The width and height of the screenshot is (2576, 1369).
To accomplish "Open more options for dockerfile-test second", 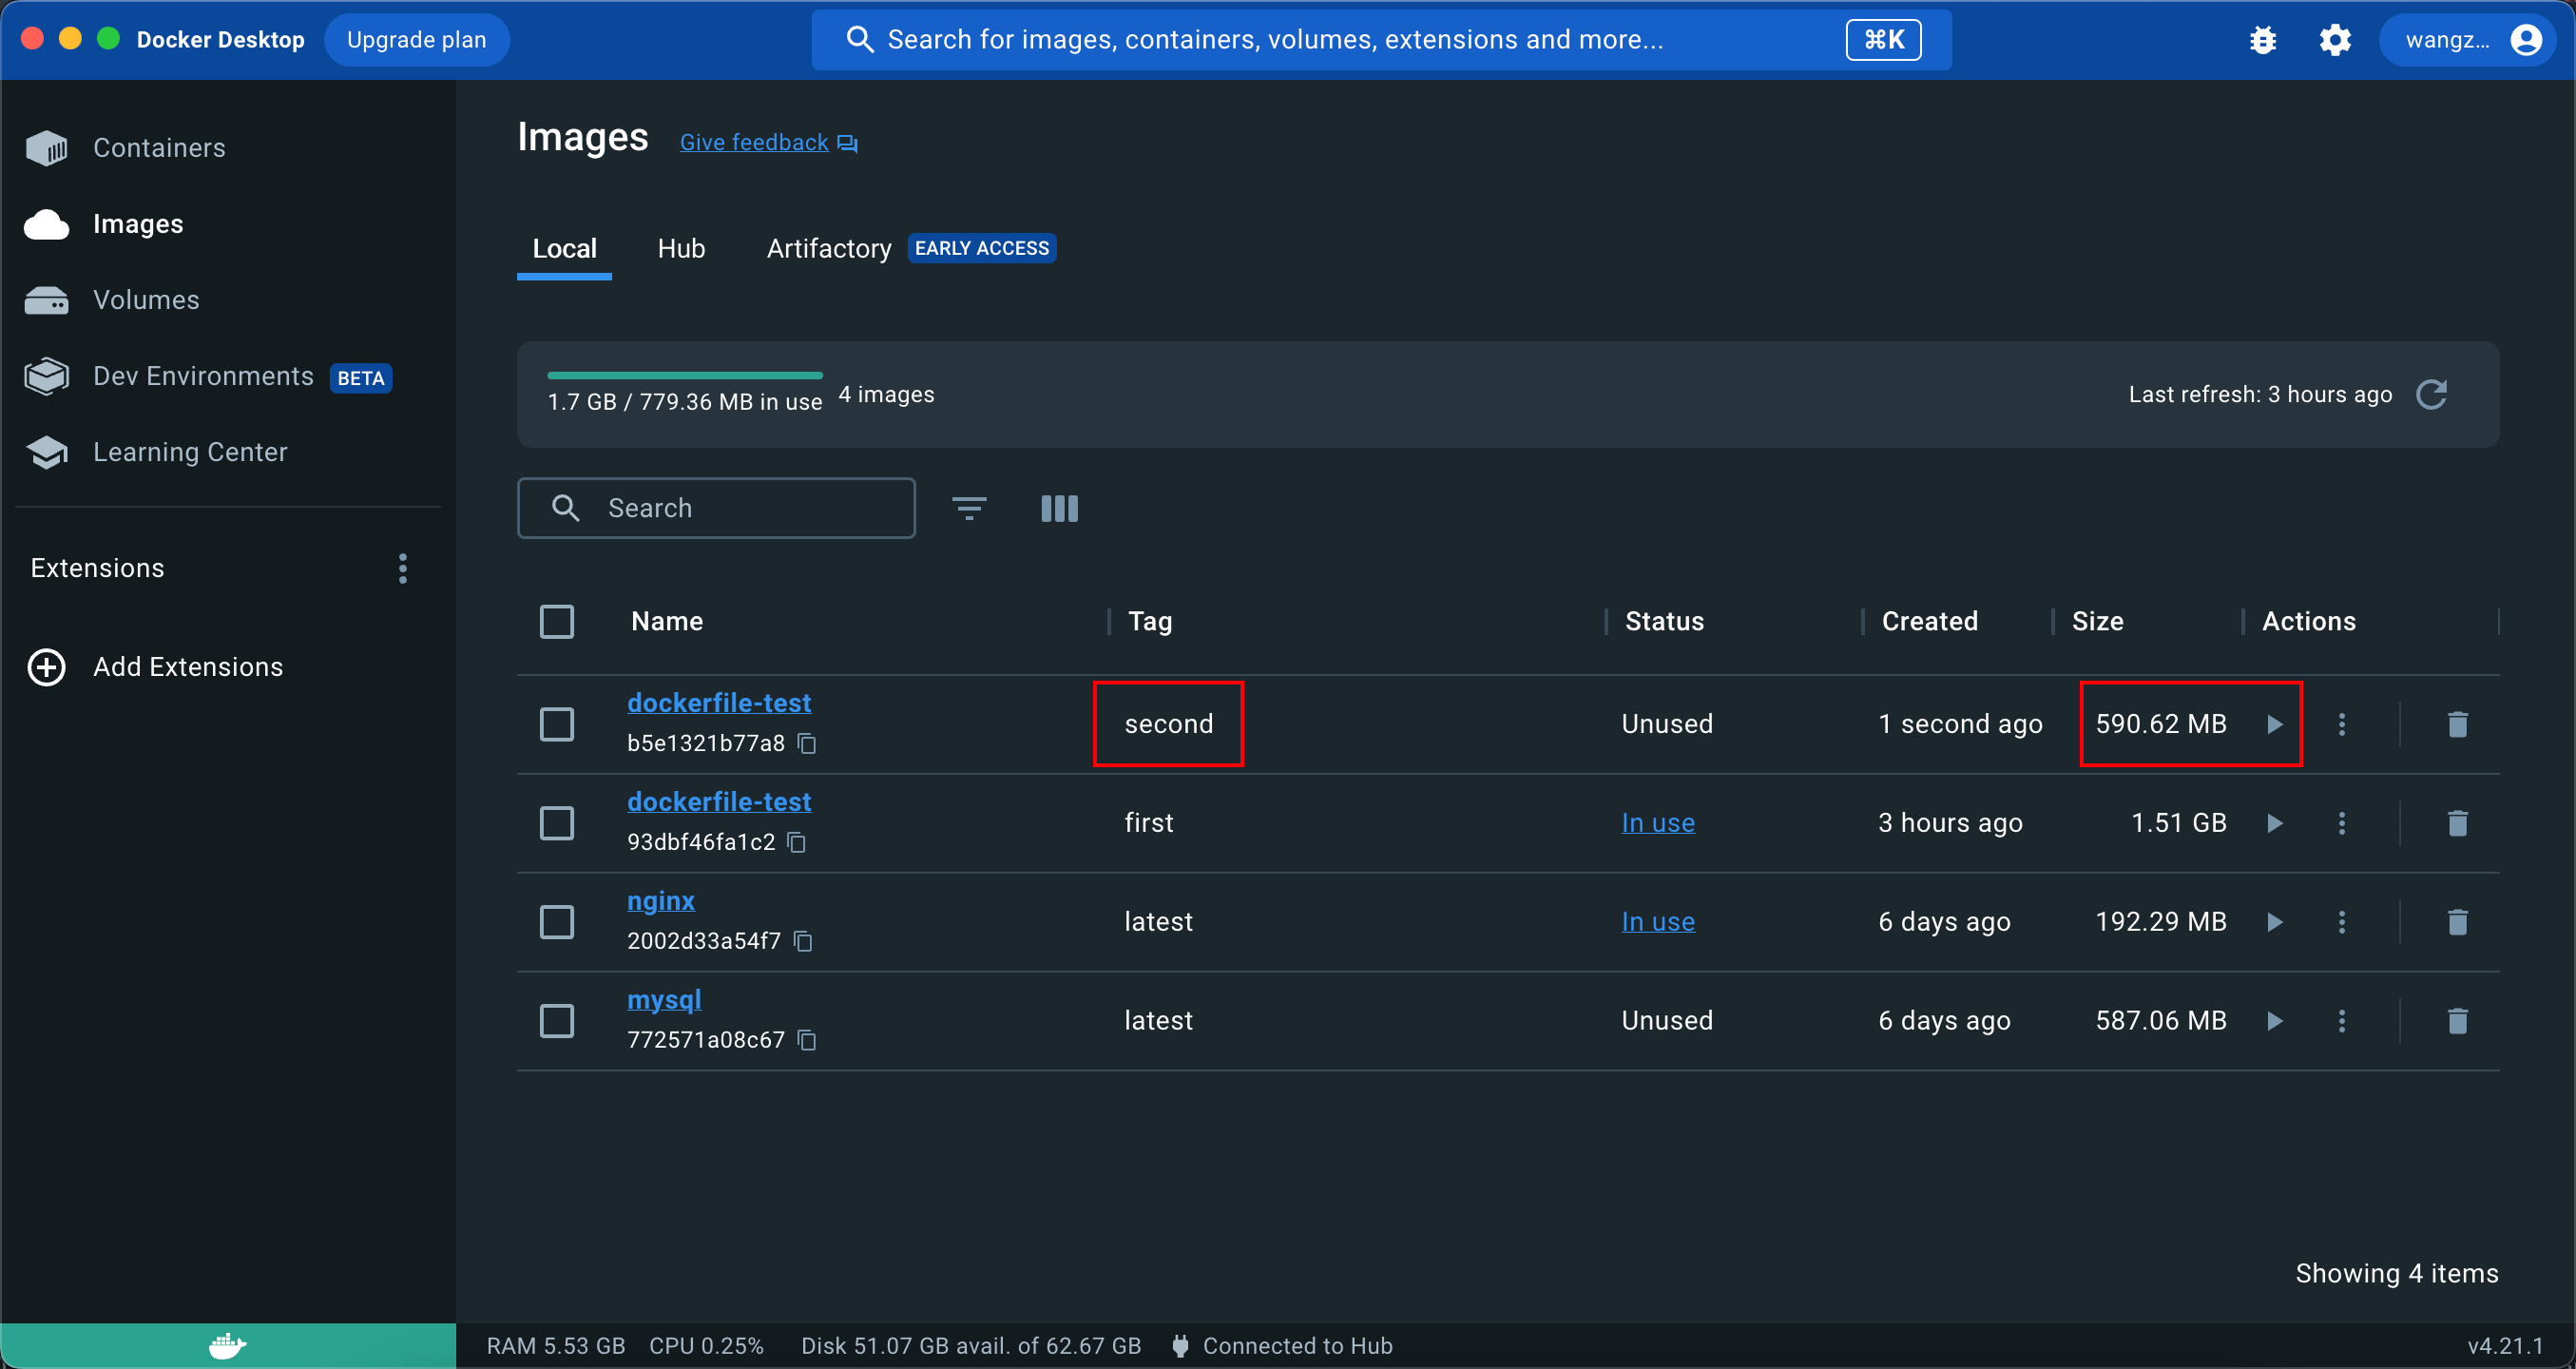I will (x=2341, y=723).
